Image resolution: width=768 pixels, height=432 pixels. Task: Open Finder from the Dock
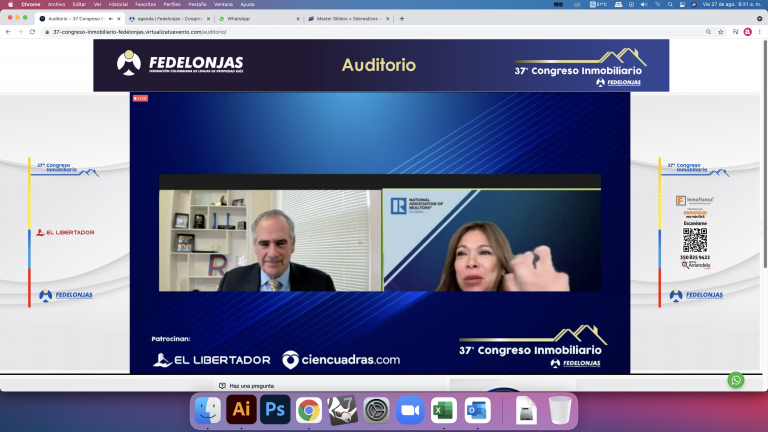[x=208, y=410]
